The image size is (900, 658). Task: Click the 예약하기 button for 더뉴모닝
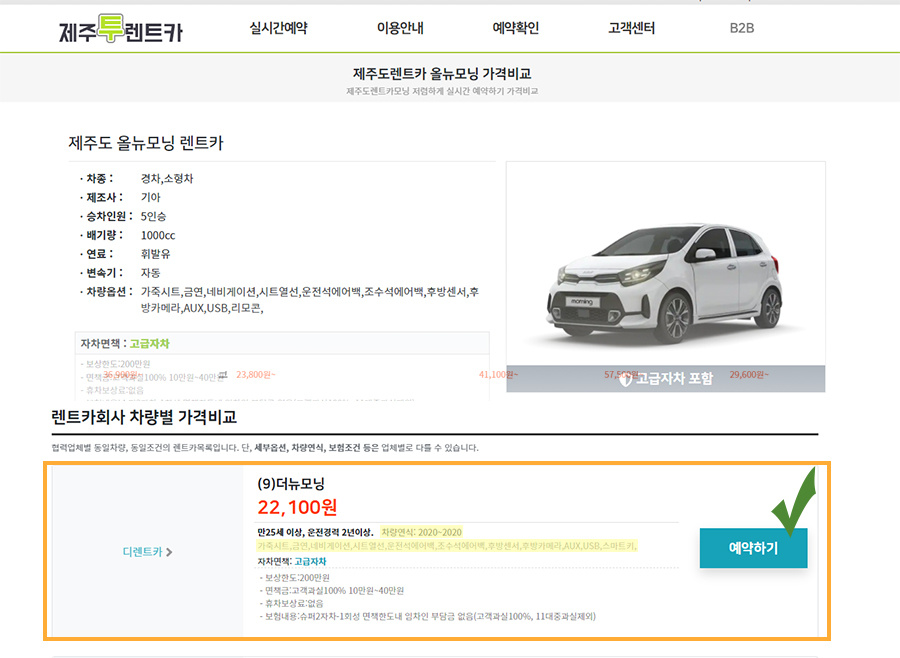[753, 548]
